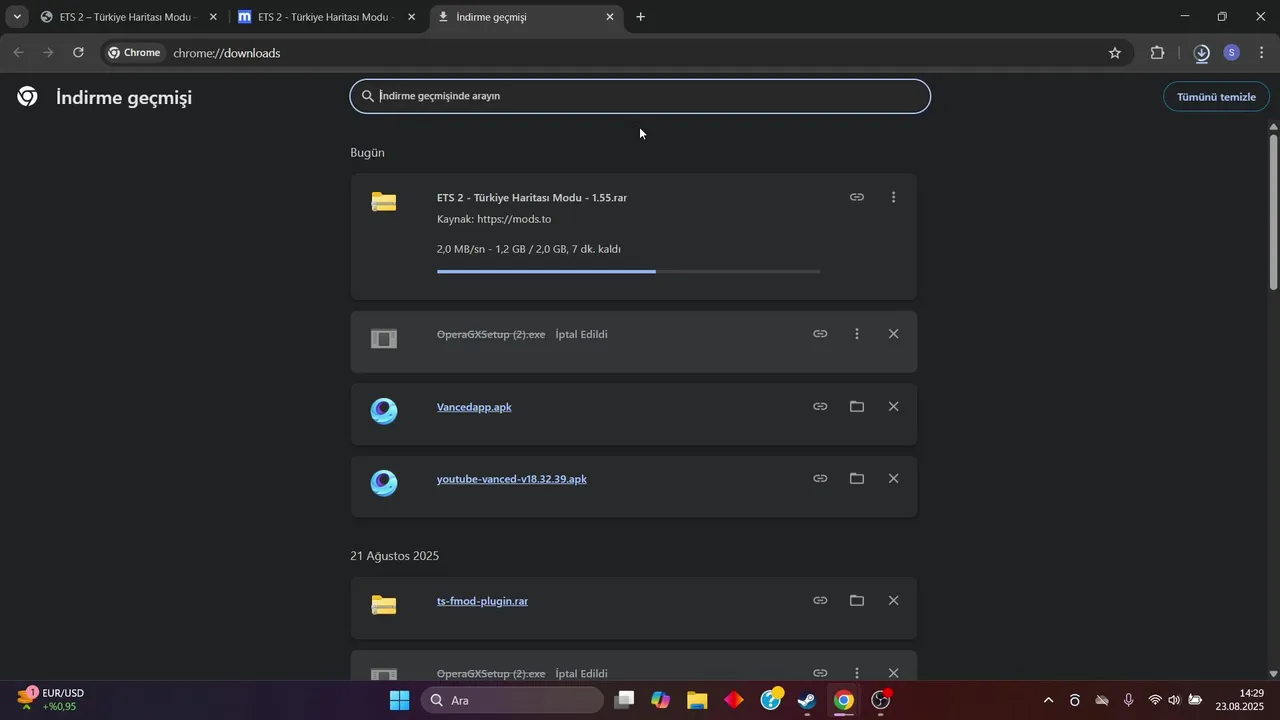The width and height of the screenshot is (1280, 720).
Task: Click the ETS 2 download progress bar
Action: [x=628, y=271]
